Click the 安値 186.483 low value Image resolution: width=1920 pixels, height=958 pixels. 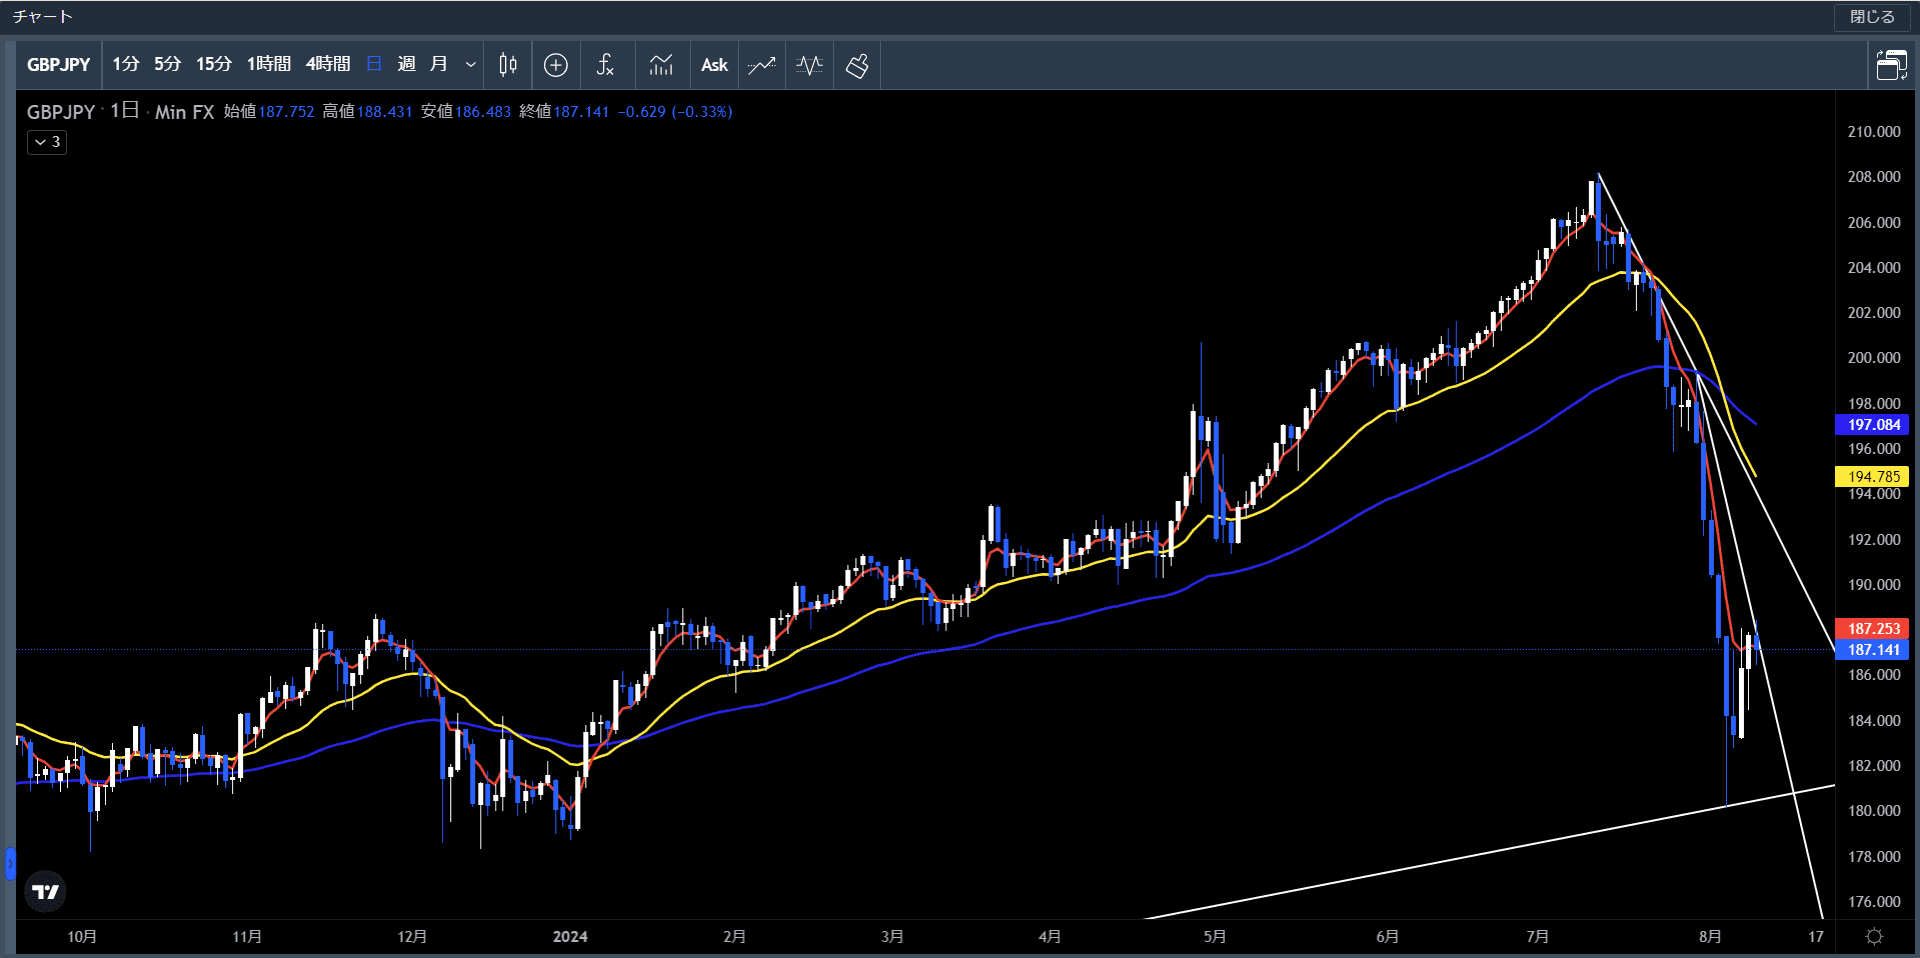(466, 112)
